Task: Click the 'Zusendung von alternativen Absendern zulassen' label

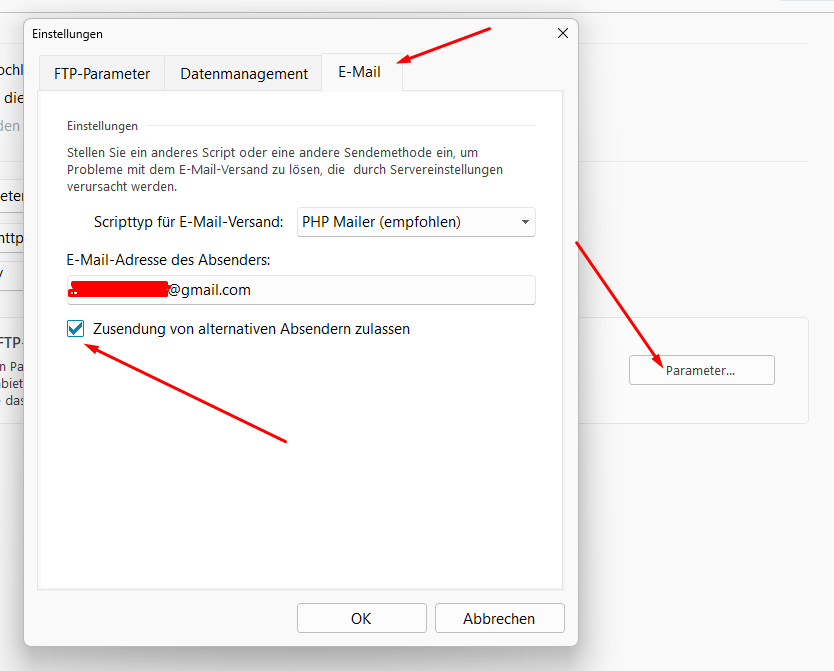Action: coord(251,328)
